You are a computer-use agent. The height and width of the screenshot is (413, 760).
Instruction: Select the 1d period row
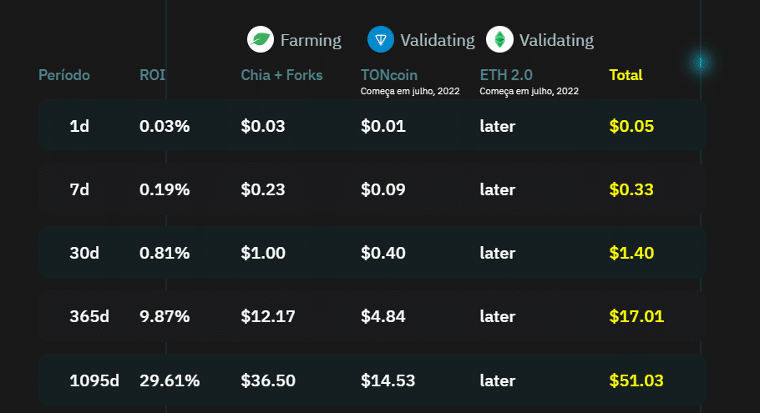click(372, 126)
